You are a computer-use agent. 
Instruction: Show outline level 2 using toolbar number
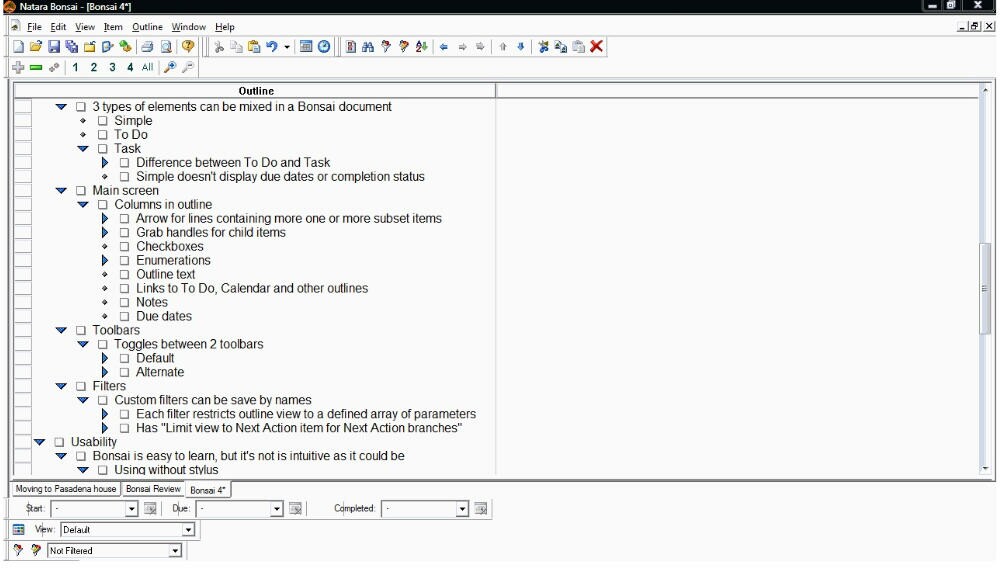point(94,68)
